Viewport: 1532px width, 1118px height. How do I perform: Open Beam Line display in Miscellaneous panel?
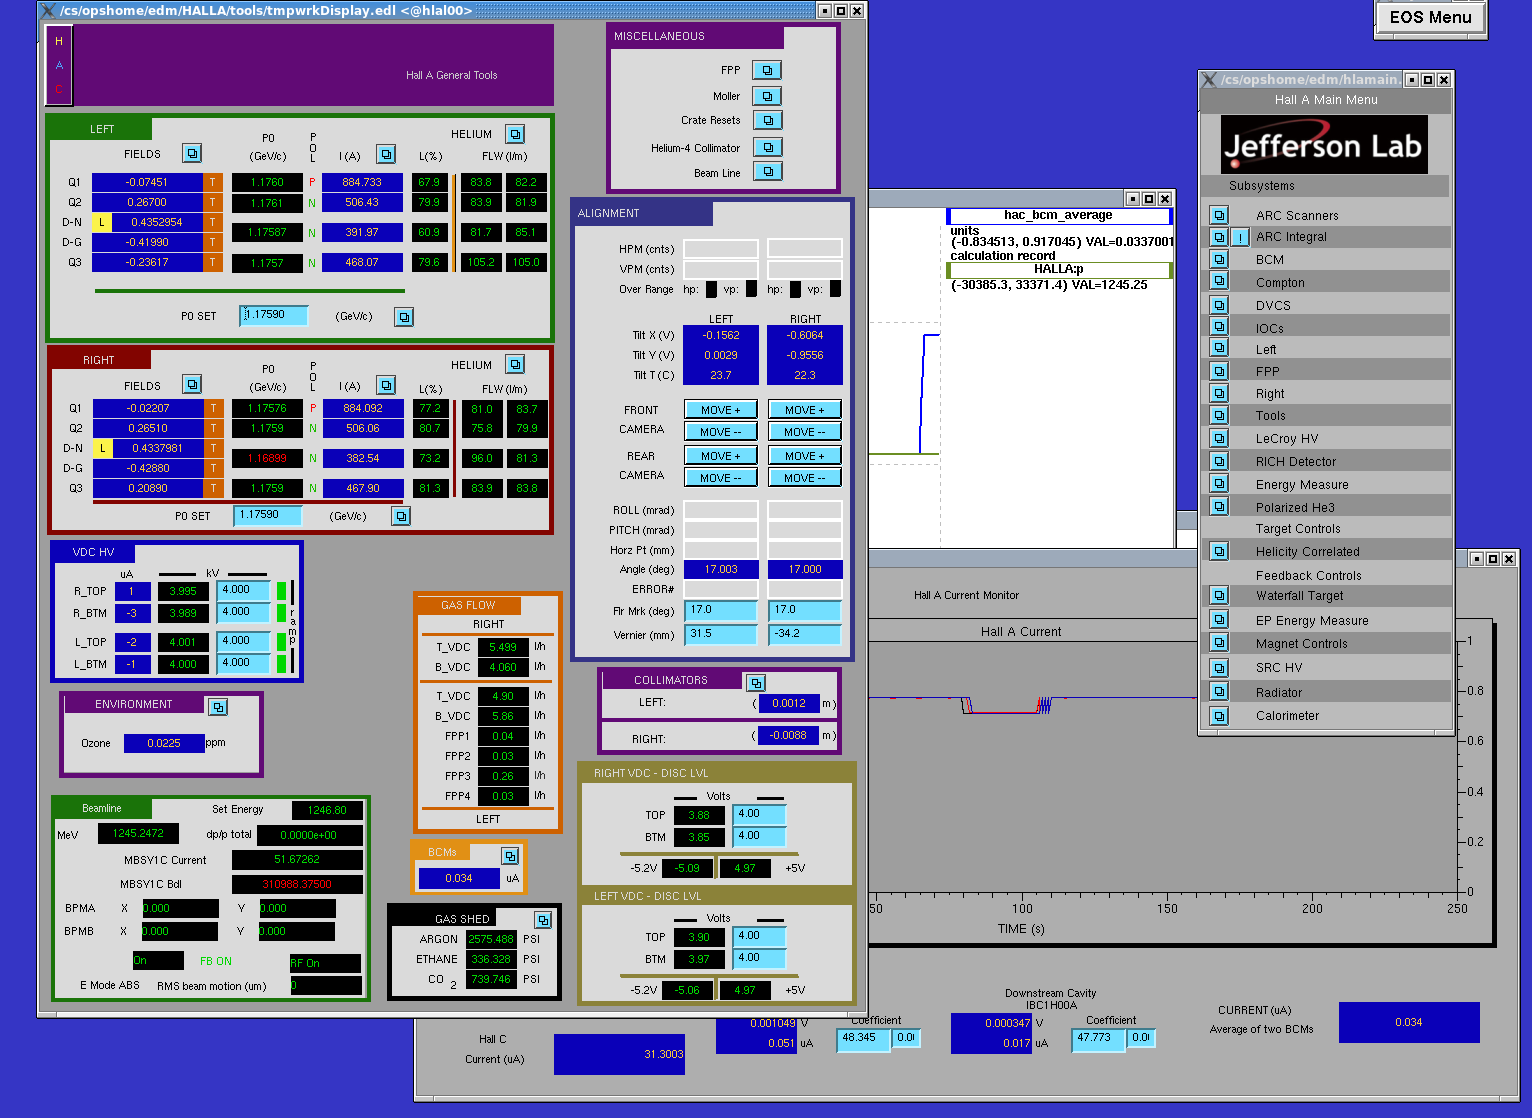click(767, 172)
